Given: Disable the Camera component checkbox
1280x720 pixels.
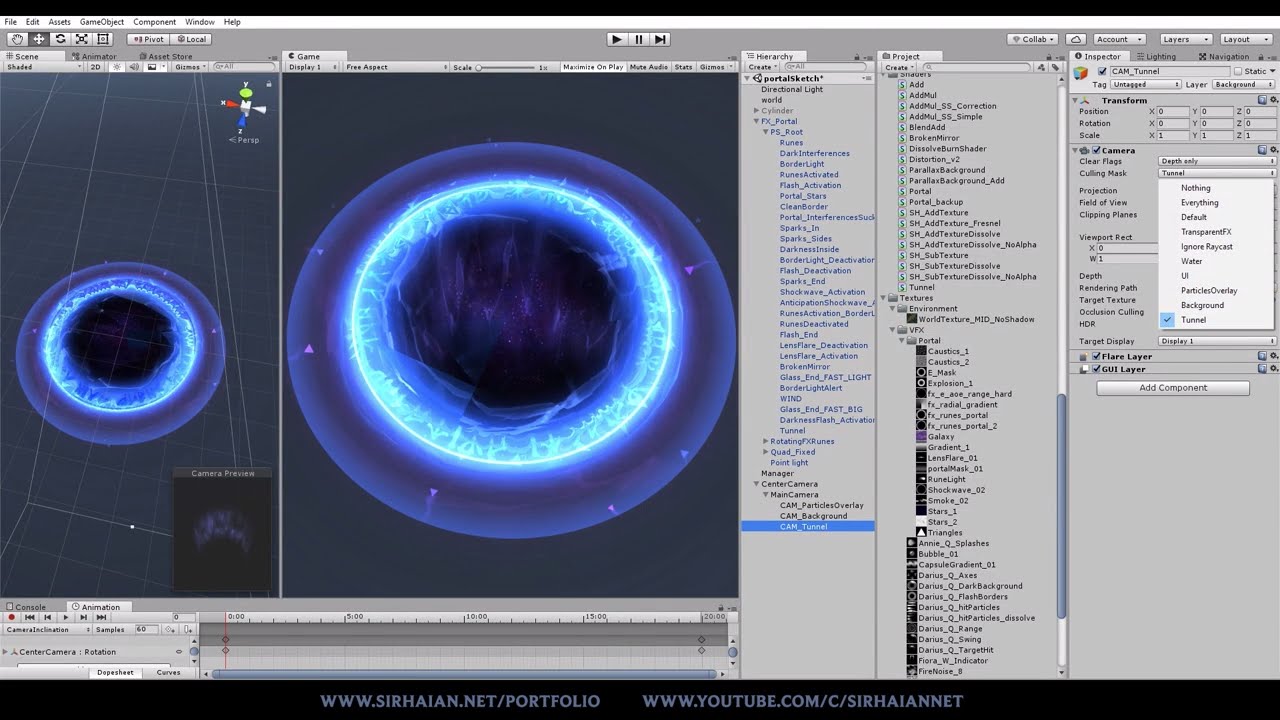Looking at the screenshot, I should [1096, 150].
